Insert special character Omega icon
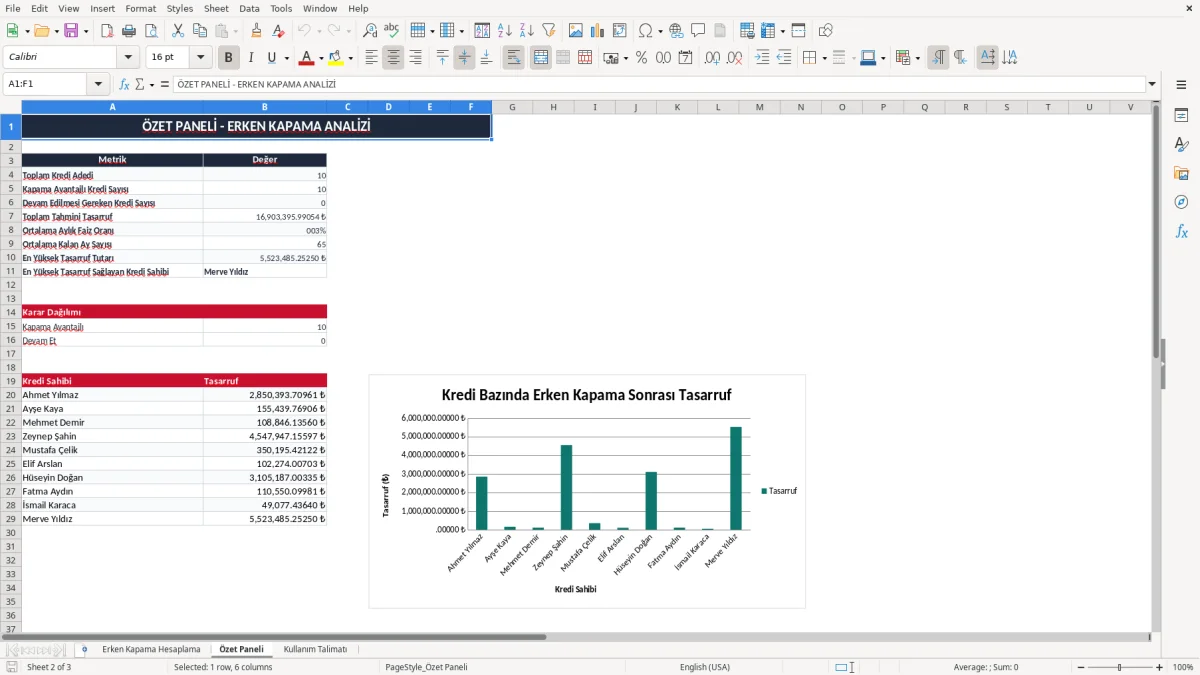 pos(645,31)
